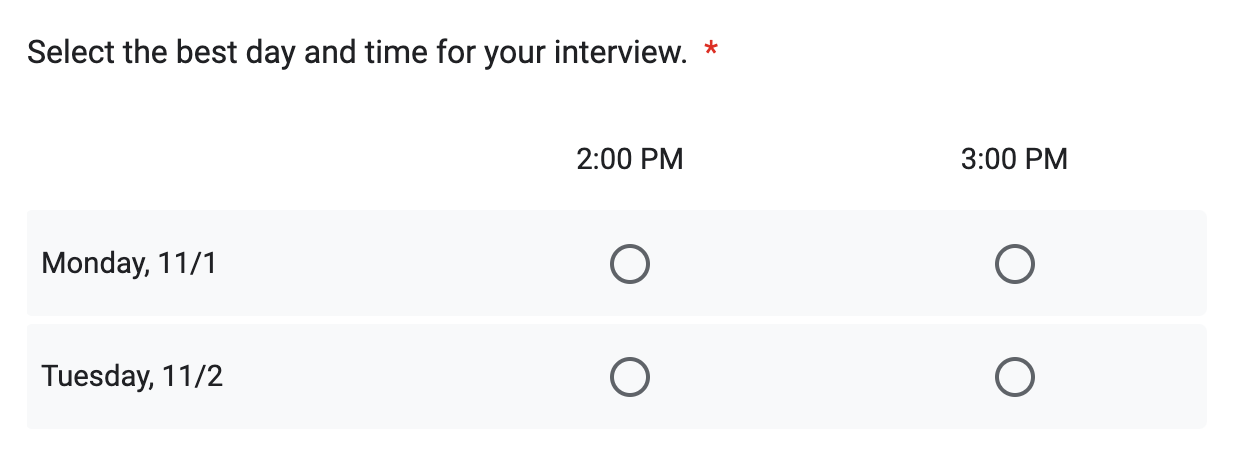Image resolution: width=1242 pixels, height=476 pixels.
Task: Click the word "Monday" in the grid
Action: 95,264
